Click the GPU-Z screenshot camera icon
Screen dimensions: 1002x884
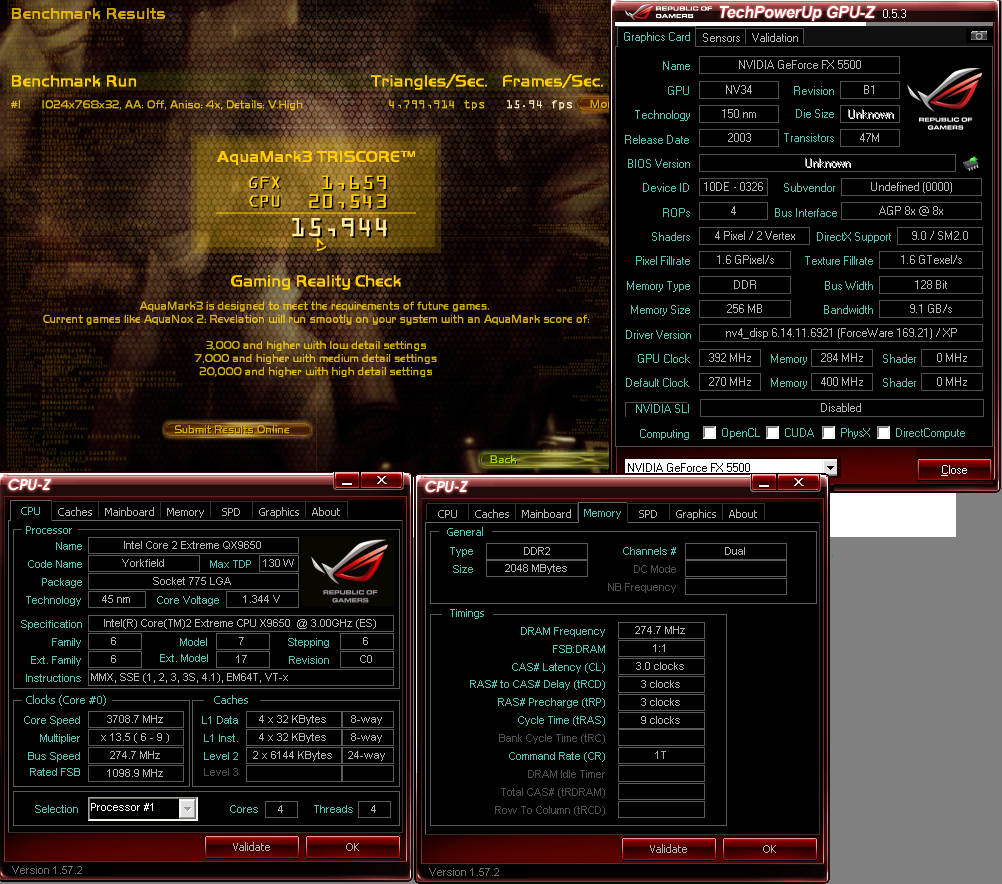coord(978,36)
